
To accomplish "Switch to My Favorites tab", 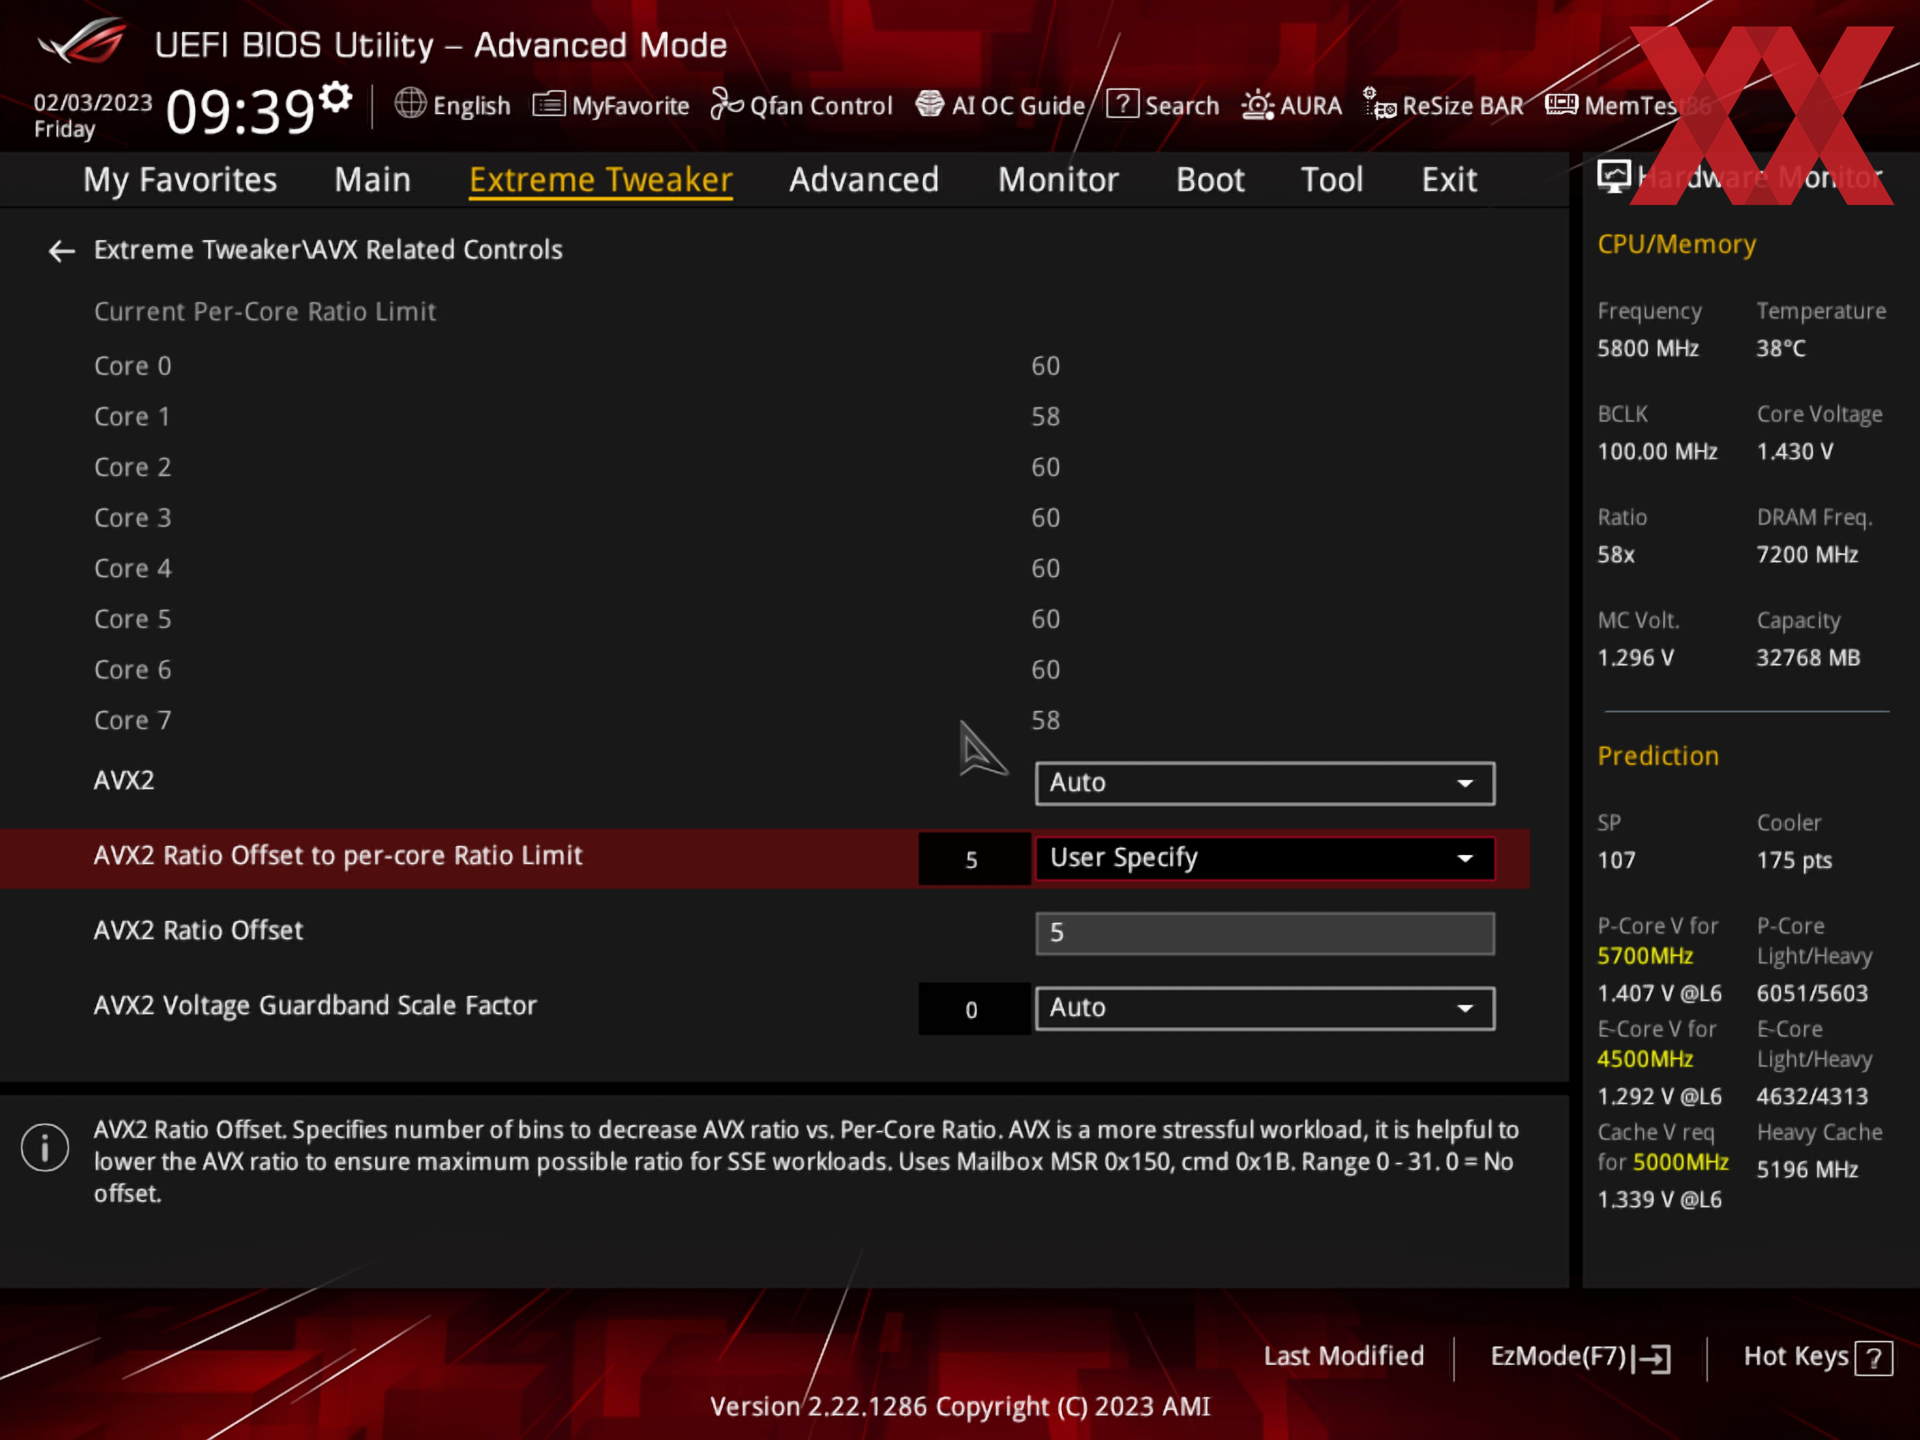I will [180, 180].
